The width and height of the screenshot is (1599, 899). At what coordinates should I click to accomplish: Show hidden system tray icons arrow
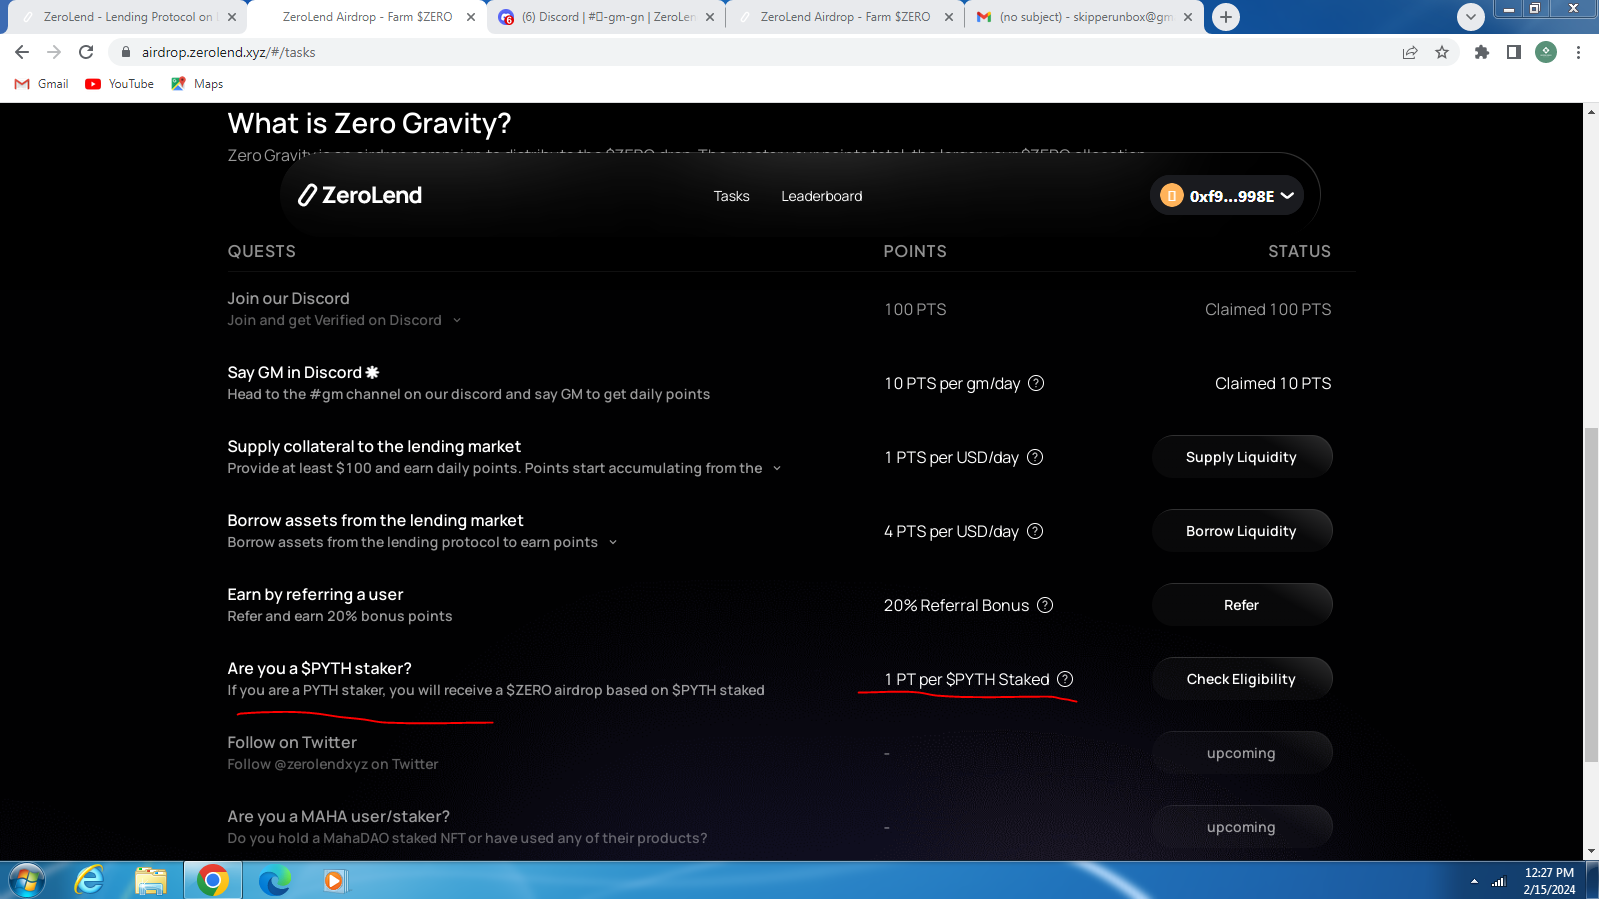coord(1474,881)
